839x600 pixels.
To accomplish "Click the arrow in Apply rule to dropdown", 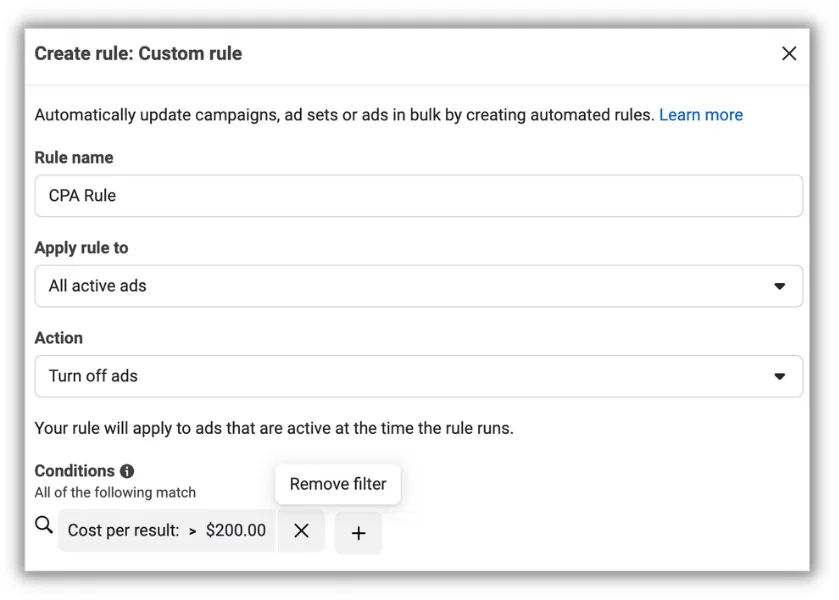I will [780, 286].
